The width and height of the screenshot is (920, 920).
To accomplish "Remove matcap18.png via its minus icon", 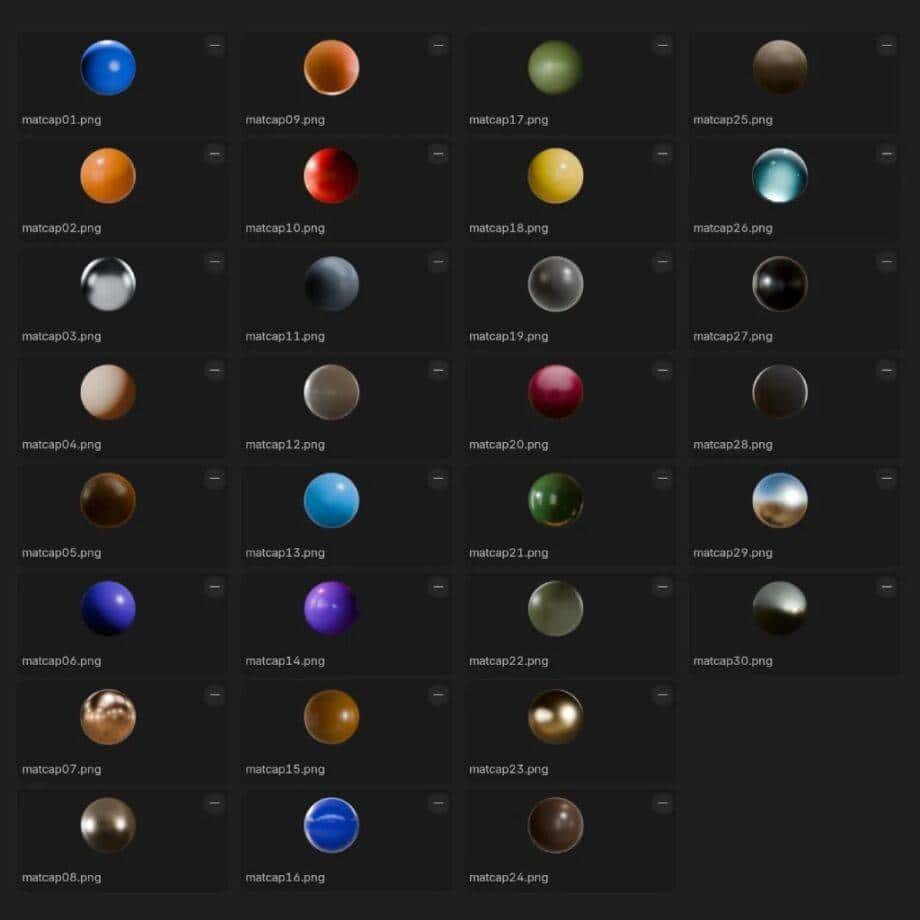I will click(662, 154).
